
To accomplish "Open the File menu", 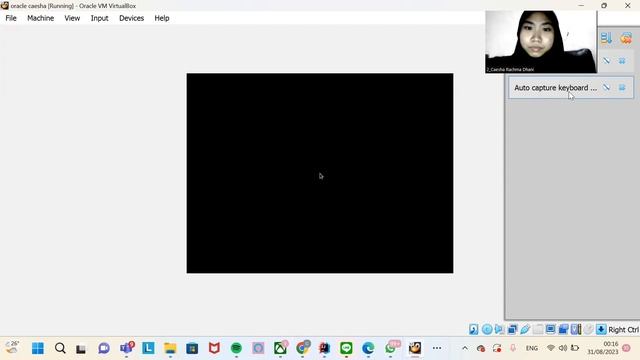I will [11, 18].
